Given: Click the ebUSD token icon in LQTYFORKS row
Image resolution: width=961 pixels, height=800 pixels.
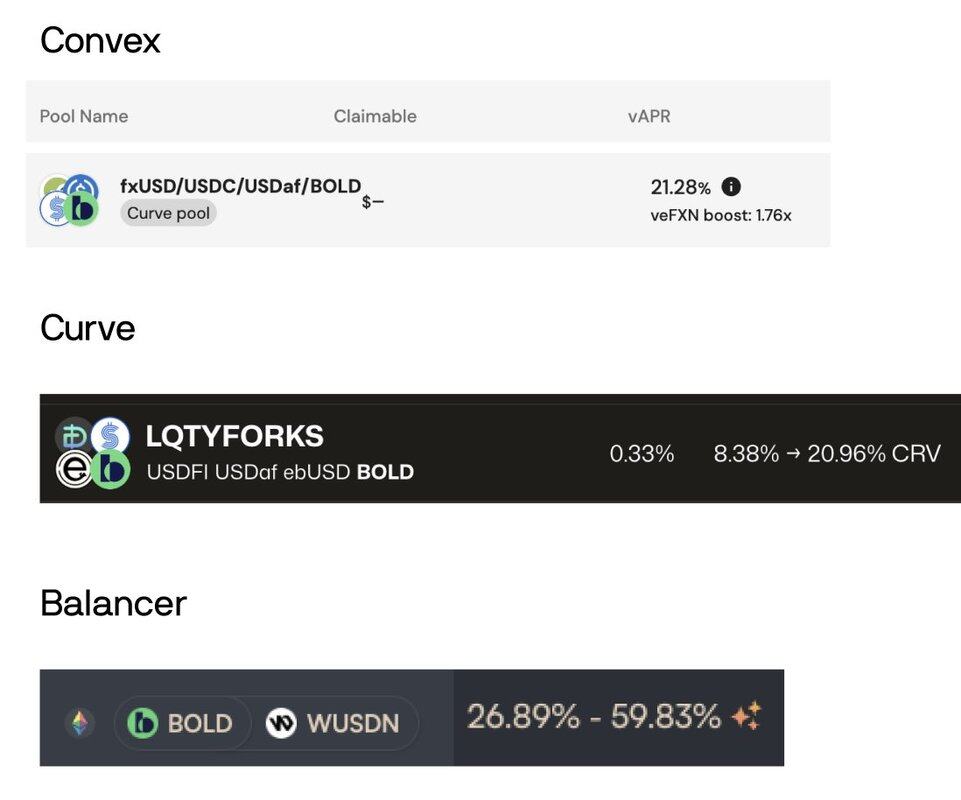Looking at the screenshot, I should (x=74, y=469).
